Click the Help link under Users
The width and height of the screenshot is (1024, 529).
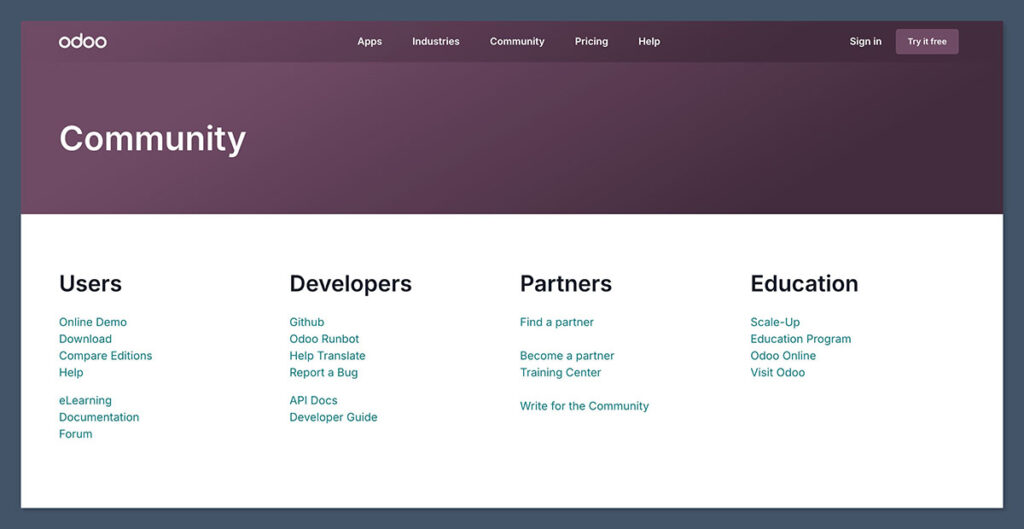[x=71, y=372]
